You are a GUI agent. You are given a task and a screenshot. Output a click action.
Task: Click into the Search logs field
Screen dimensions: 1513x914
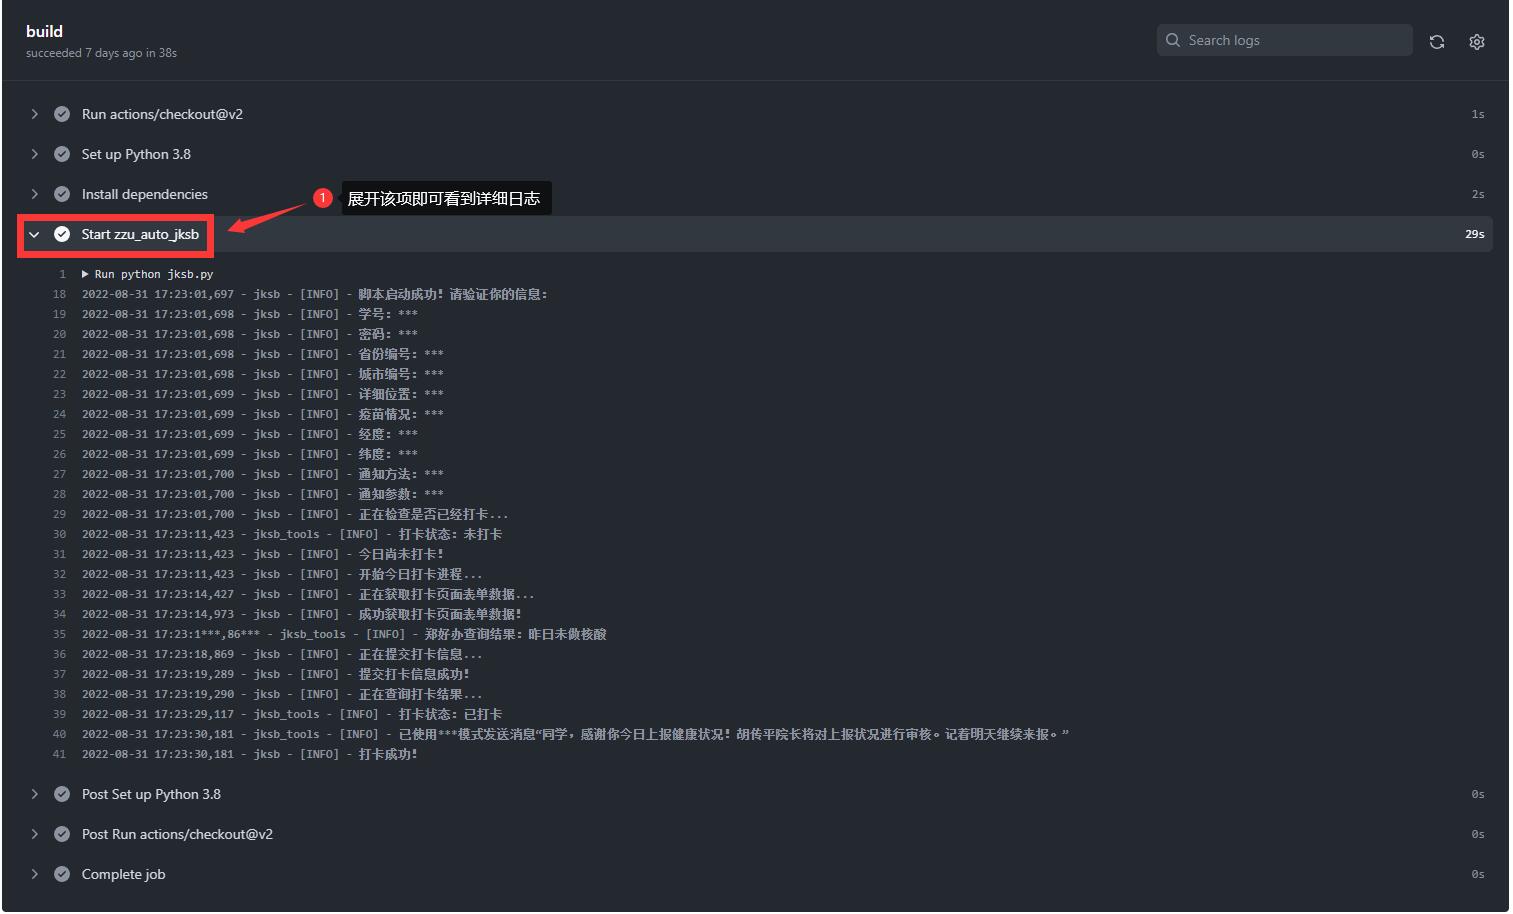1285,40
